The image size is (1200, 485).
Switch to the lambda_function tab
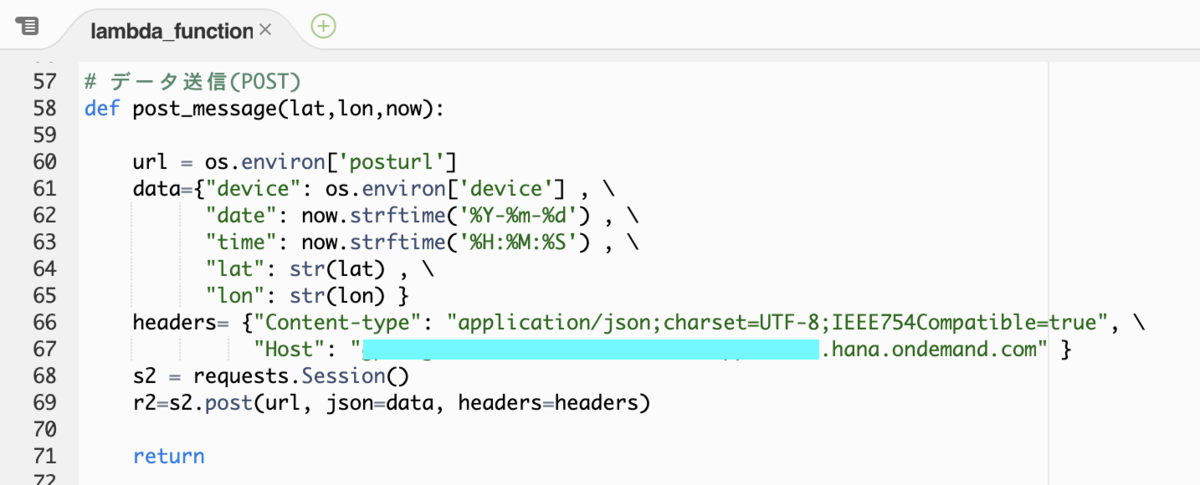(171, 31)
